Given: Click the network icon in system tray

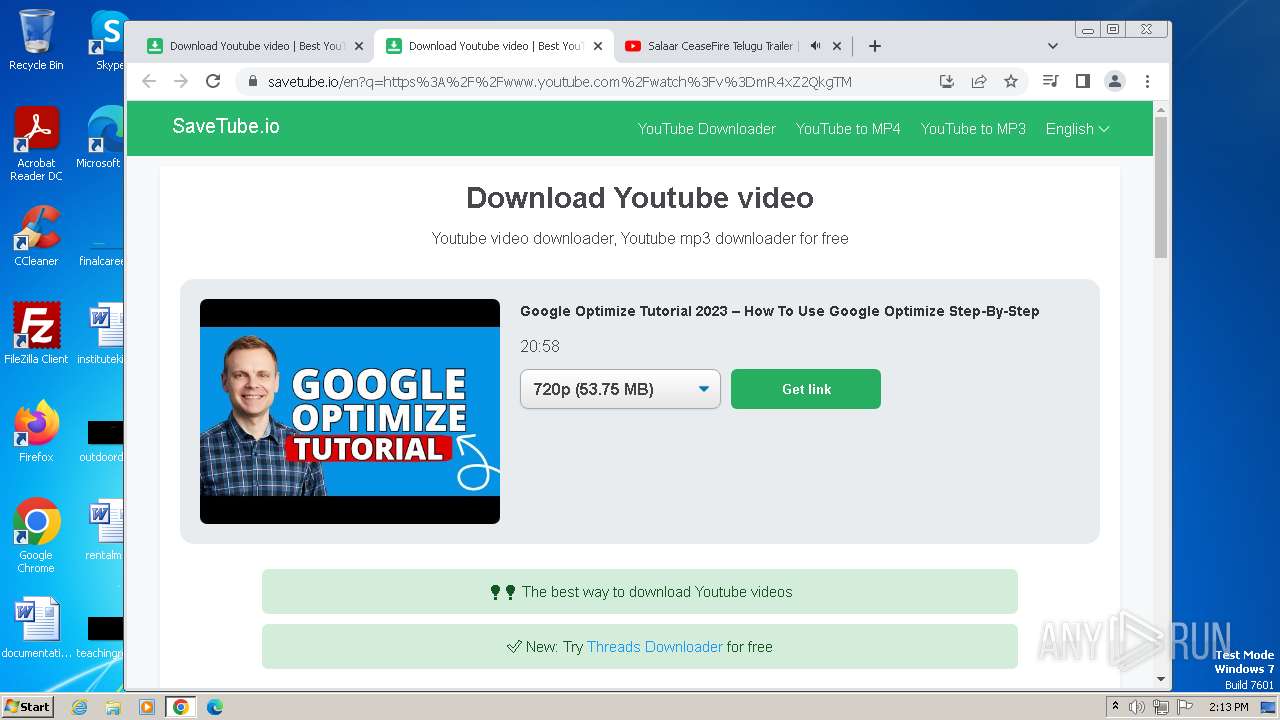Looking at the screenshot, I should tap(1161, 707).
